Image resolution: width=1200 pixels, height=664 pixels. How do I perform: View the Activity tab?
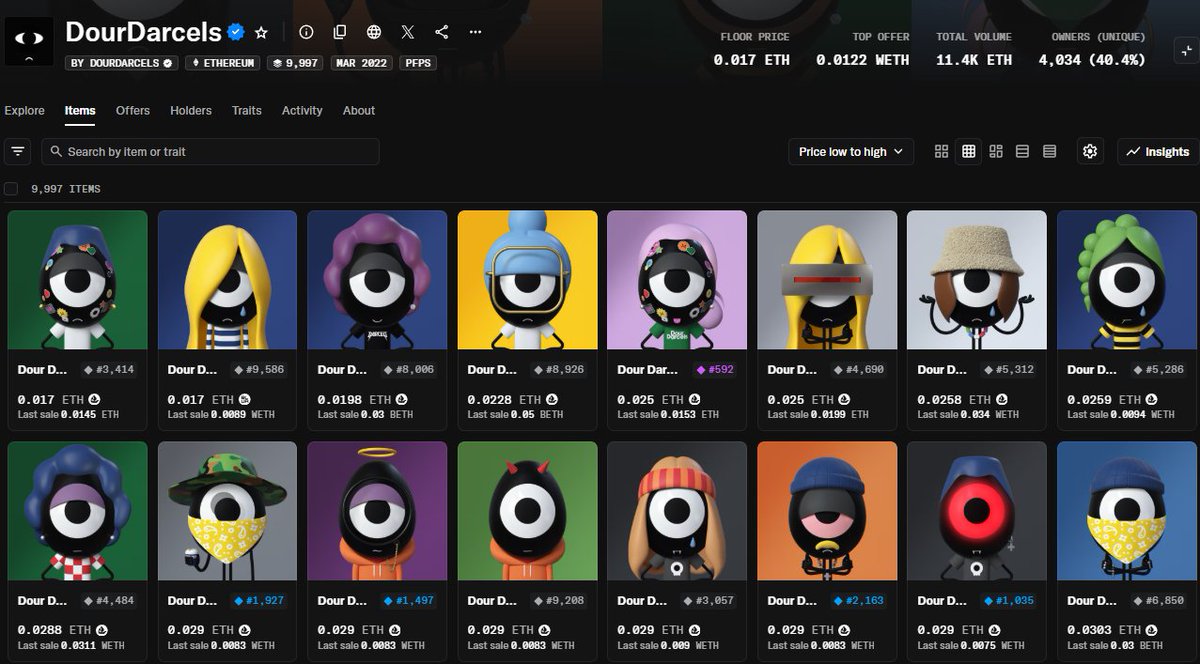(x=302, y=110)
